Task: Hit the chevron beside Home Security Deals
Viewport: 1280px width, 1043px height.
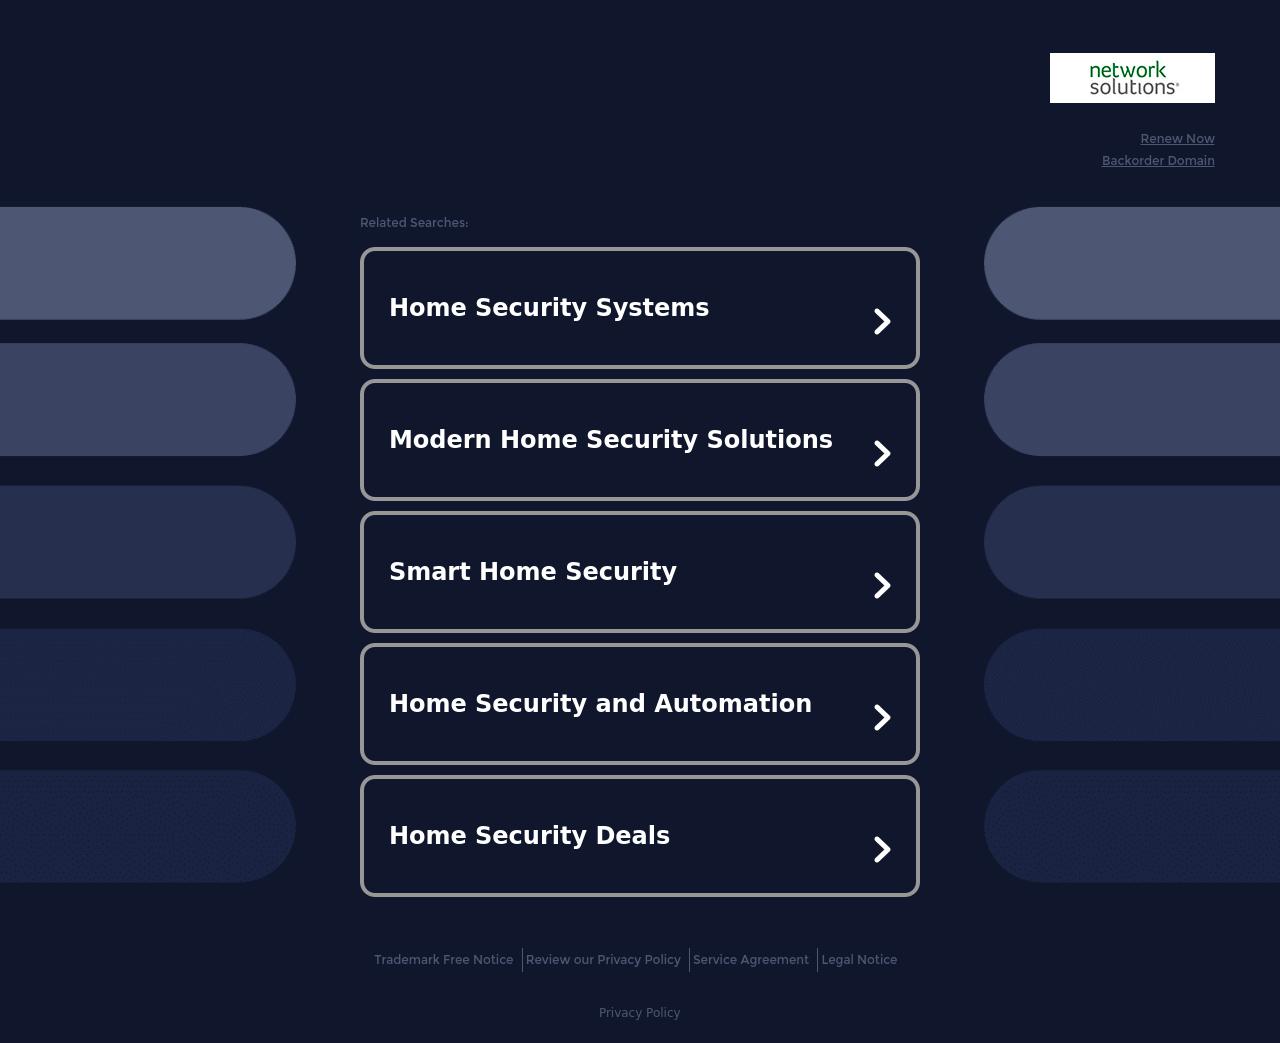Action: pos(882,849)
